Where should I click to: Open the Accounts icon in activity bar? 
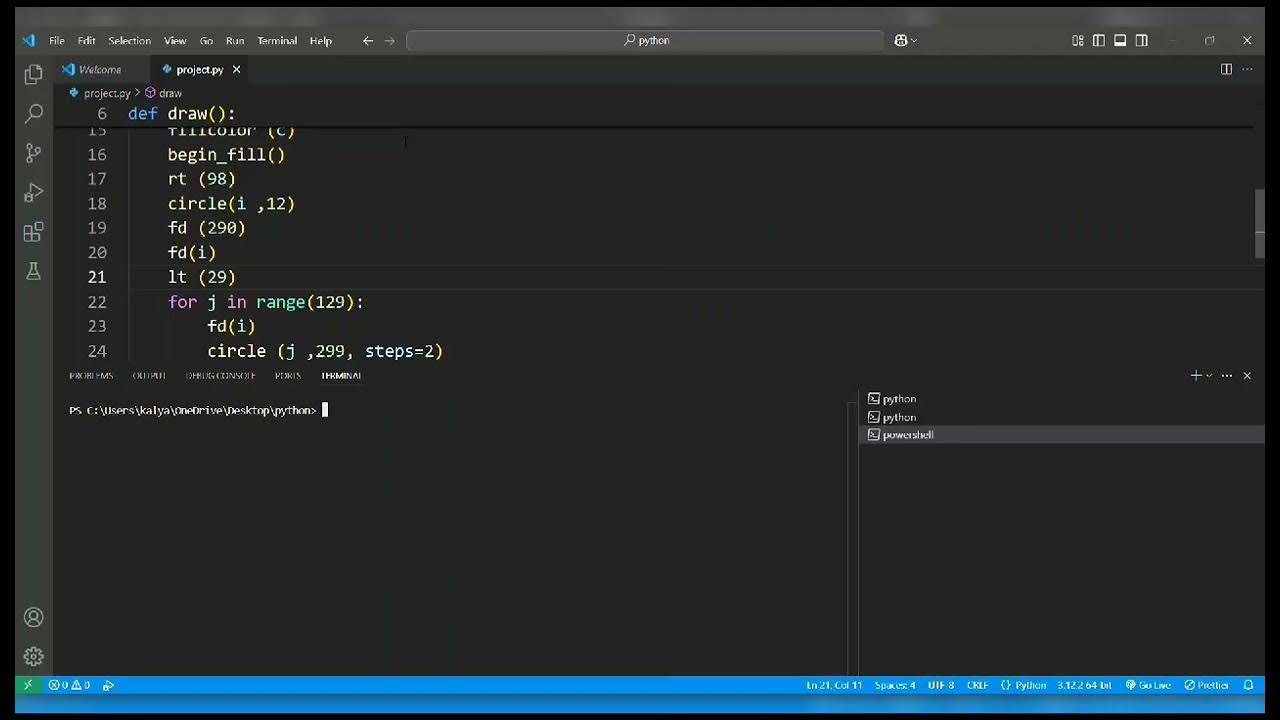[33, 618]
